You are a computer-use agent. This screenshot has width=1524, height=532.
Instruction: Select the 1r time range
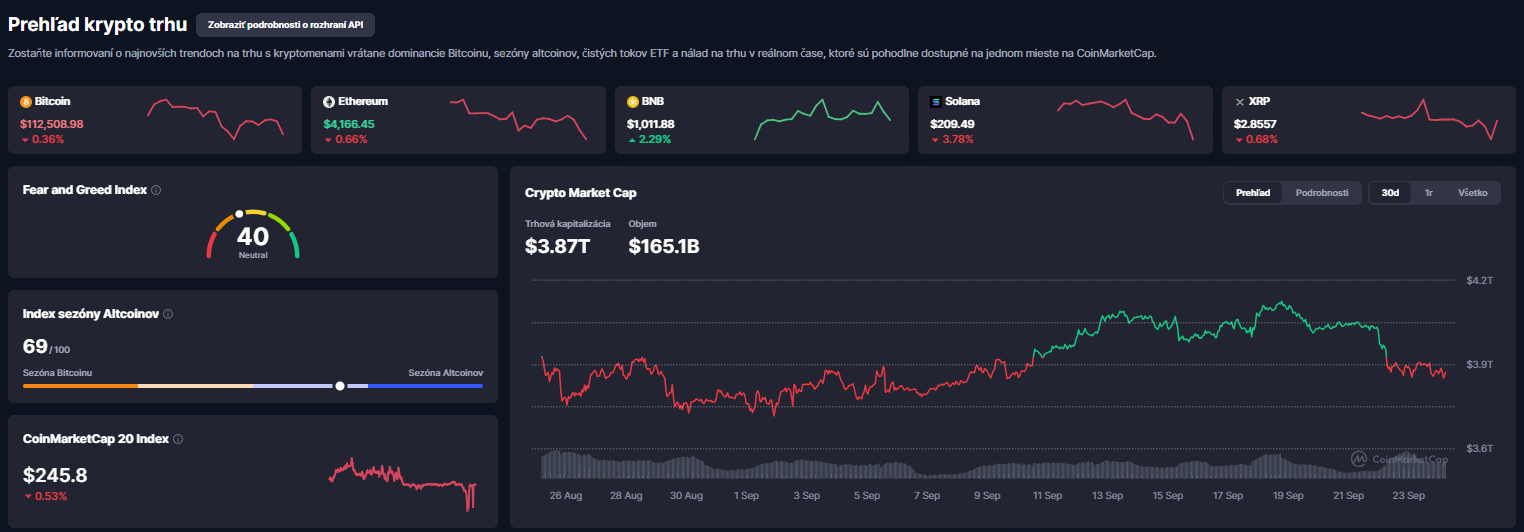tap(1429, 193)
